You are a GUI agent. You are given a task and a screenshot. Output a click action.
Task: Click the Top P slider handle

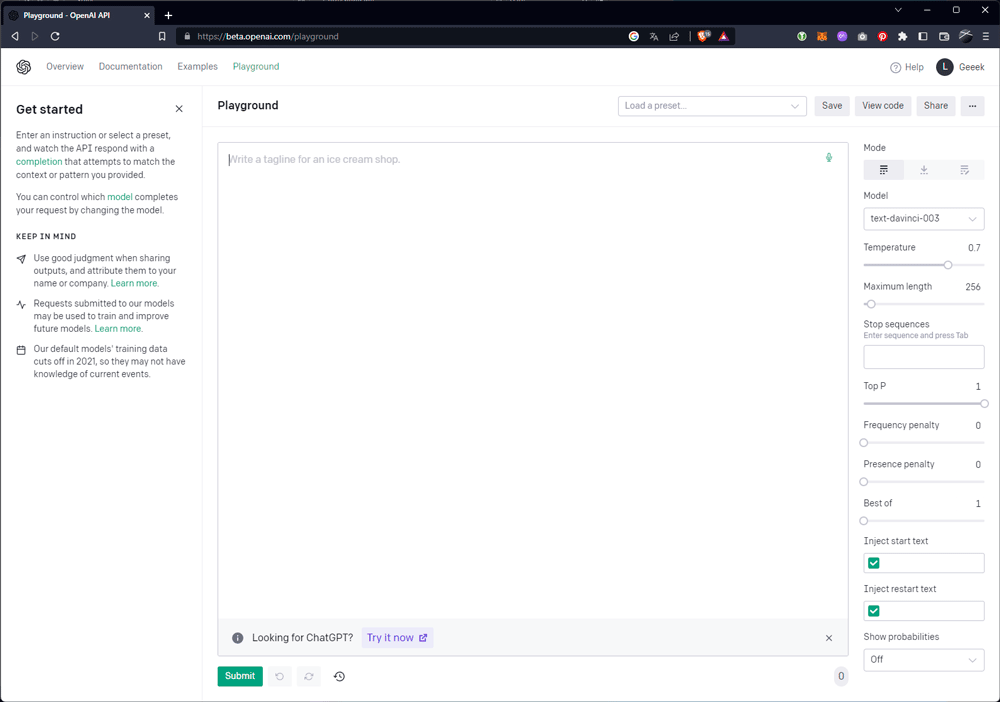point(984,404)
